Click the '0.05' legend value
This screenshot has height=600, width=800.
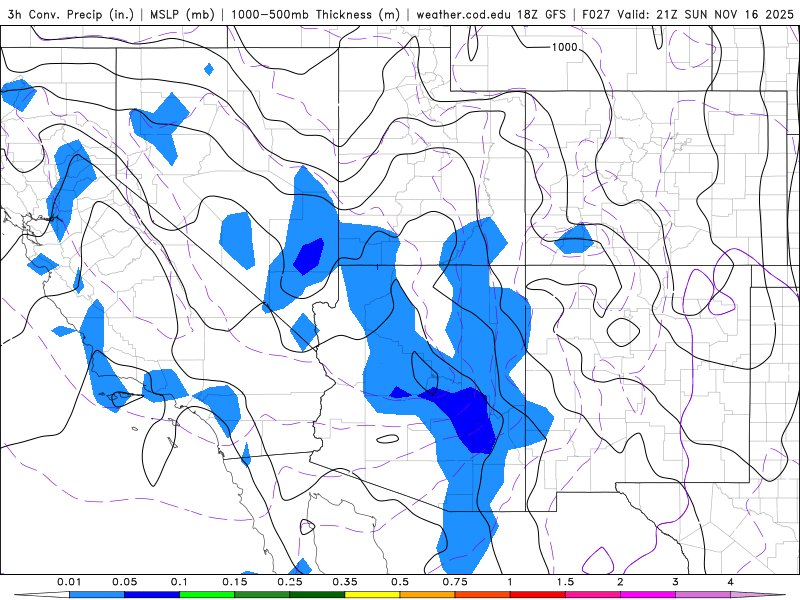pos(124,582)
